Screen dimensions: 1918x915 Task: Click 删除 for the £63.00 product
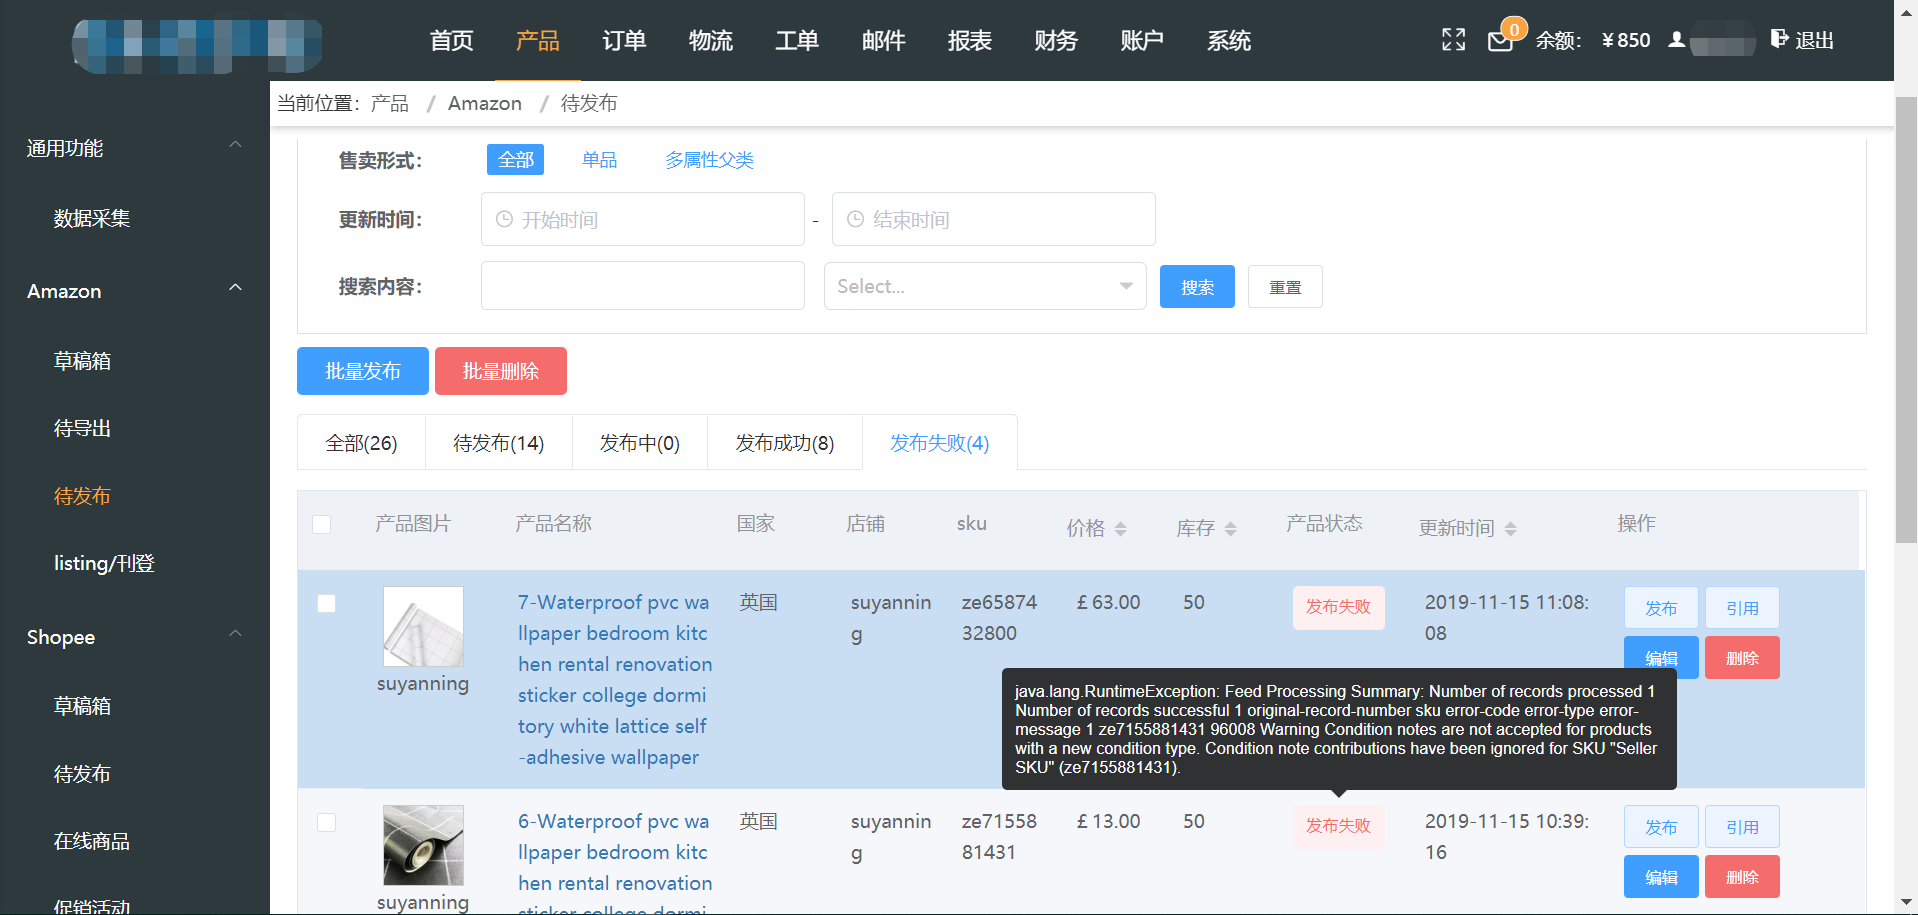(1742, 658)
